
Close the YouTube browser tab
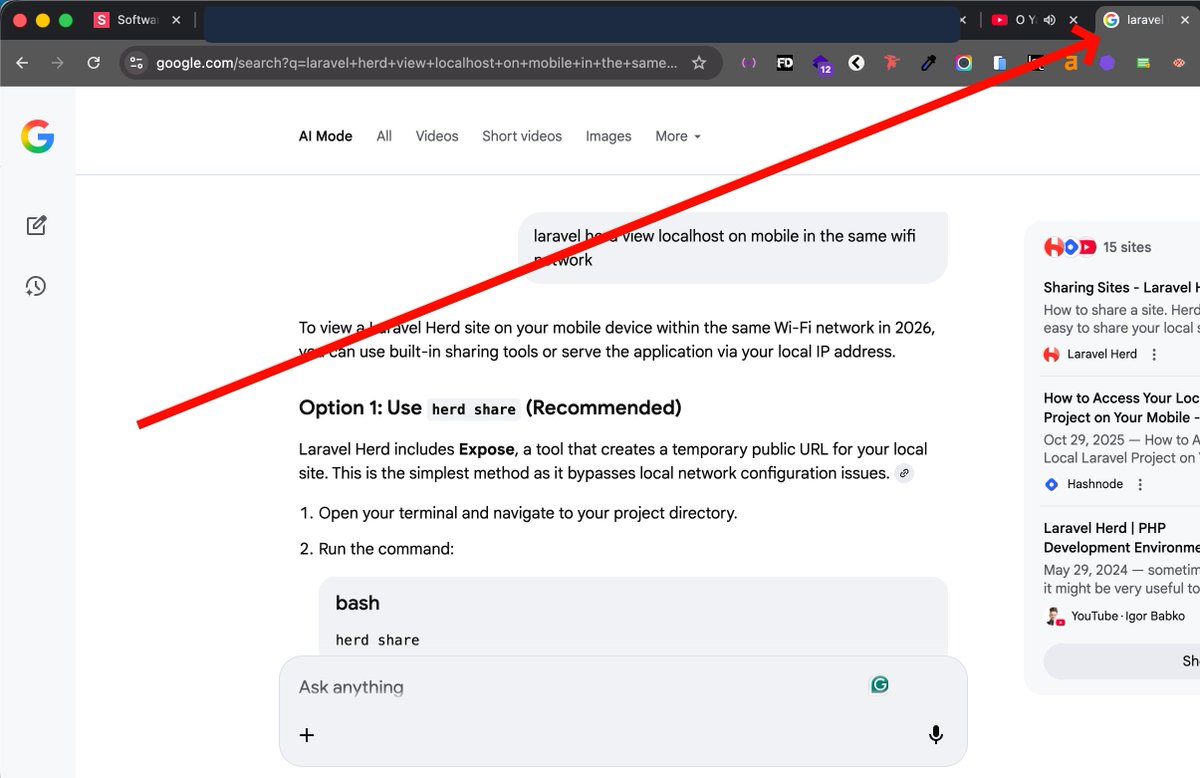[1074, 20]
